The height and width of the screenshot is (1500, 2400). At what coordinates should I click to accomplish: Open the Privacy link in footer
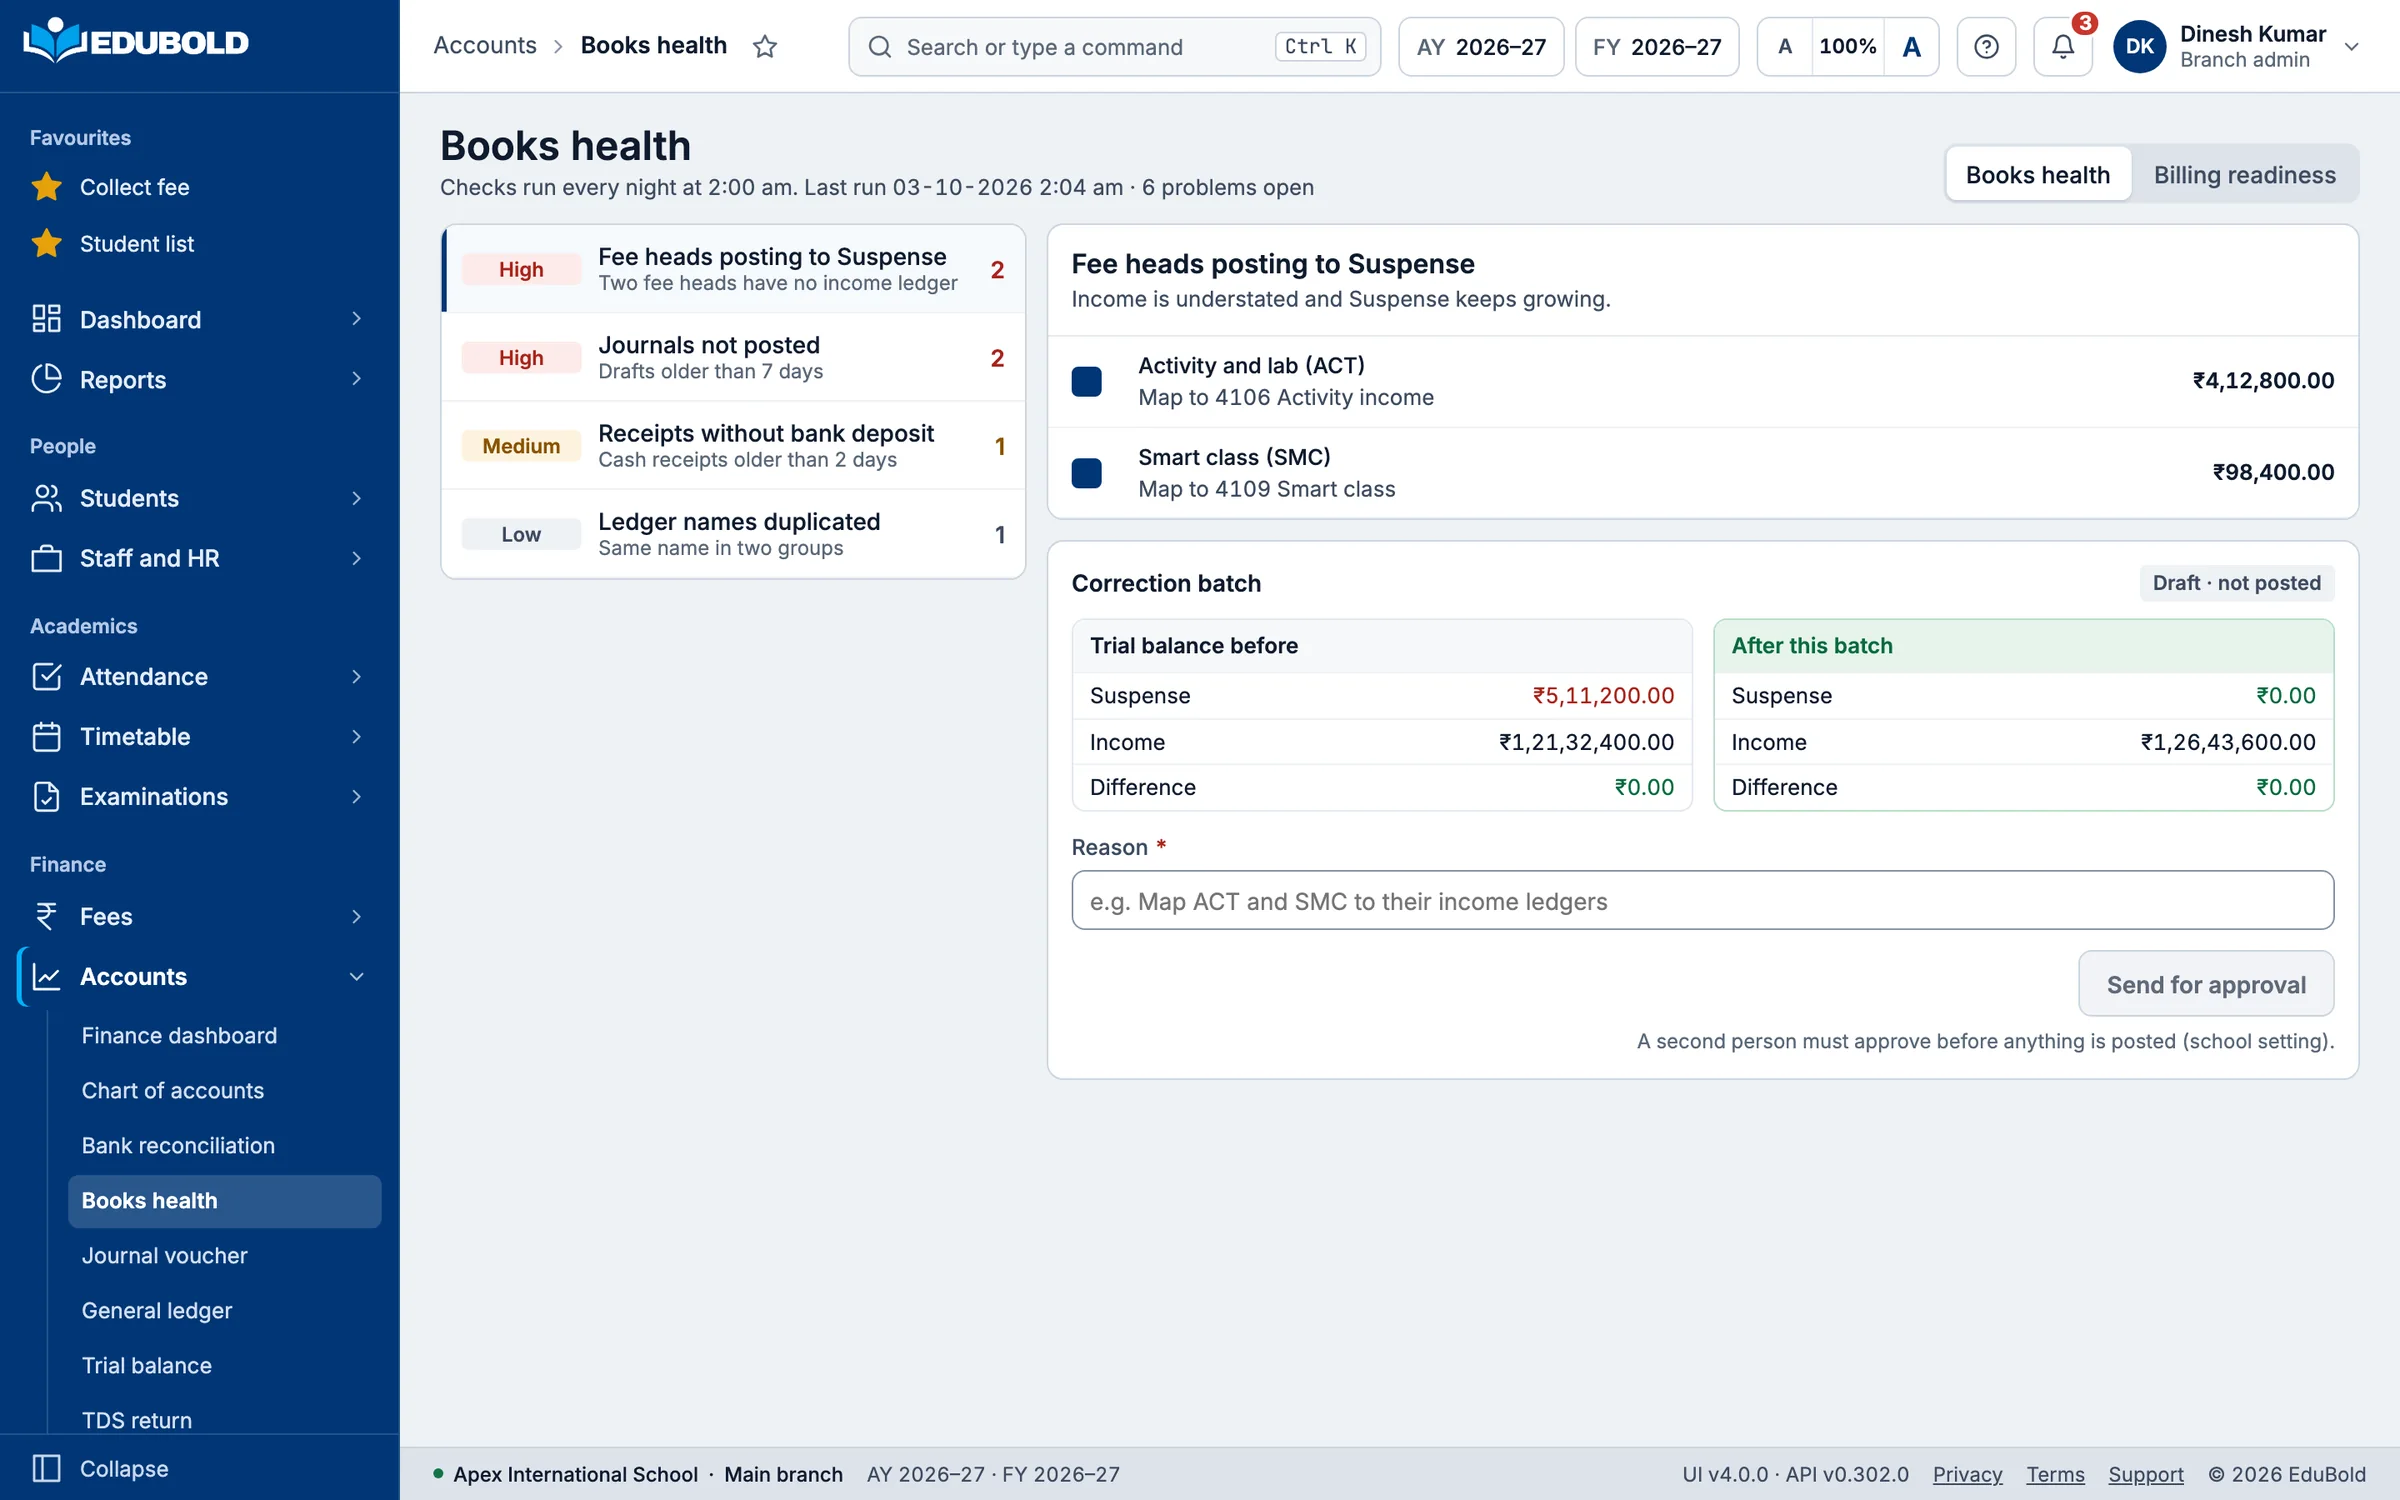[x=1967, y=1474]
